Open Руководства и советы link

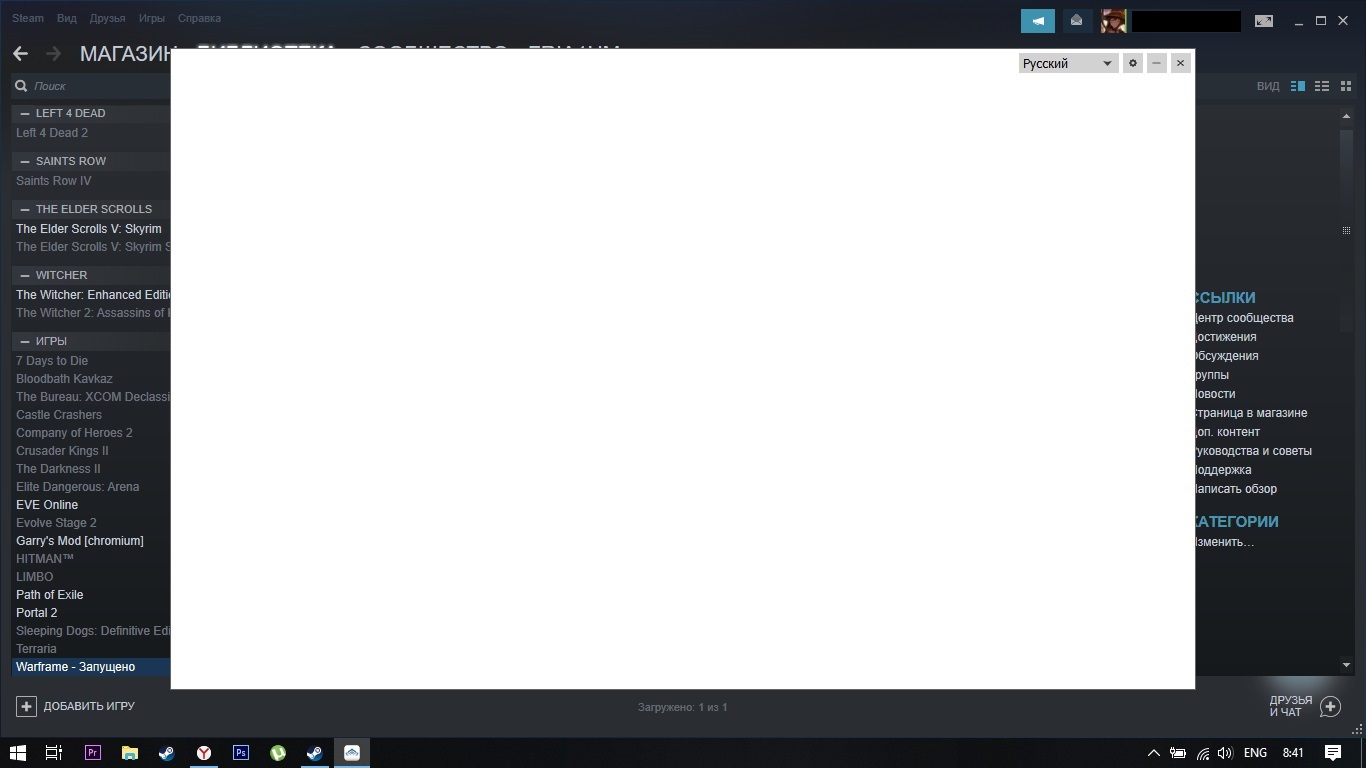[x=1254, y=451]
